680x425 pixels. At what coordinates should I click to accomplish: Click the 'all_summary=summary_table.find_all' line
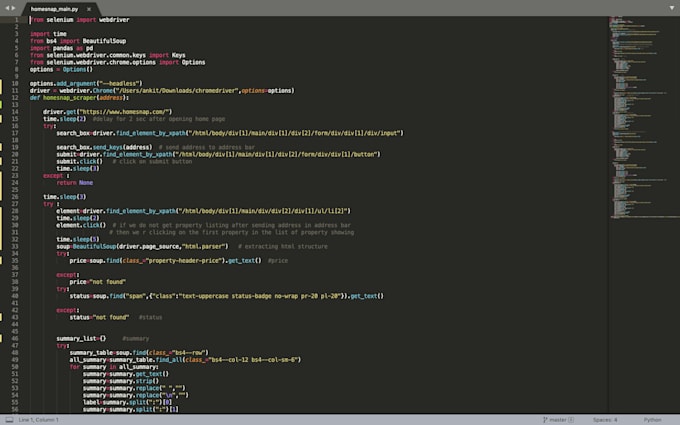[x=185, y=360]
